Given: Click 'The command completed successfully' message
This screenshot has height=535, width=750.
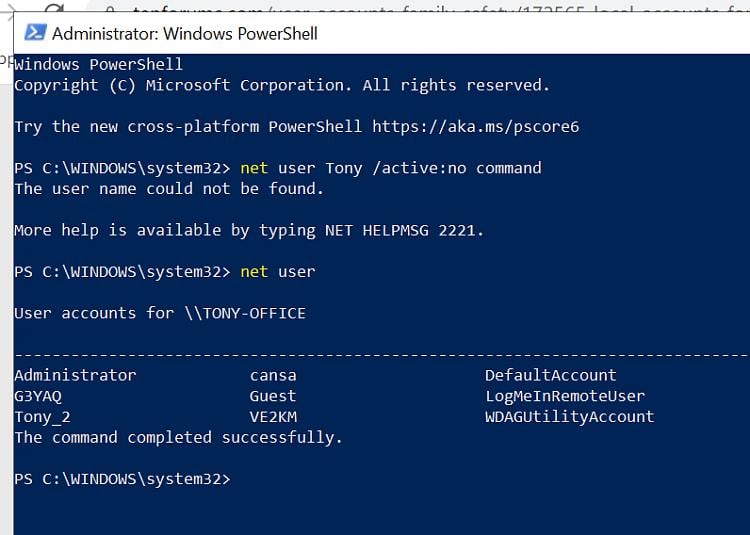Looking at the screenshot, I should (178, 438).
